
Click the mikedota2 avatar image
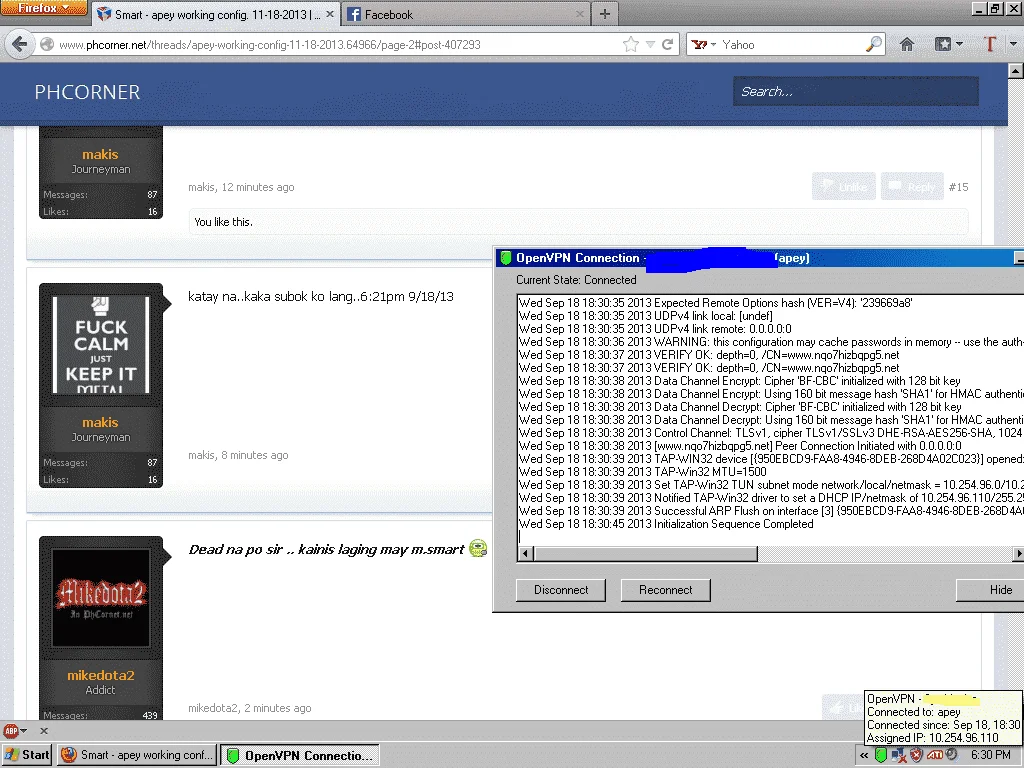point(101,598)
